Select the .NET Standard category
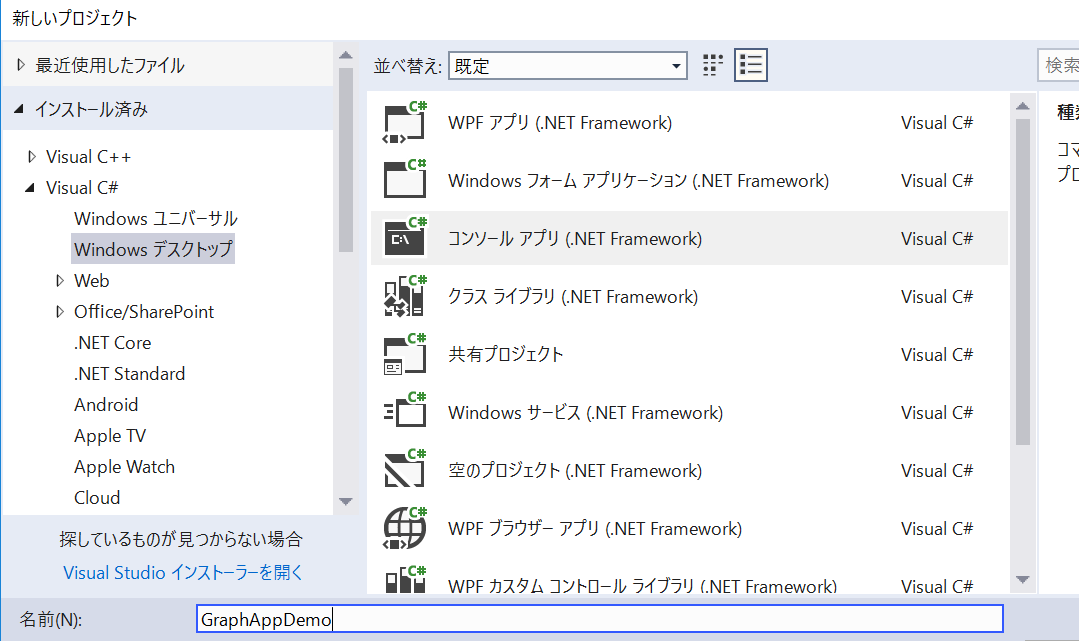 [129, 373]
